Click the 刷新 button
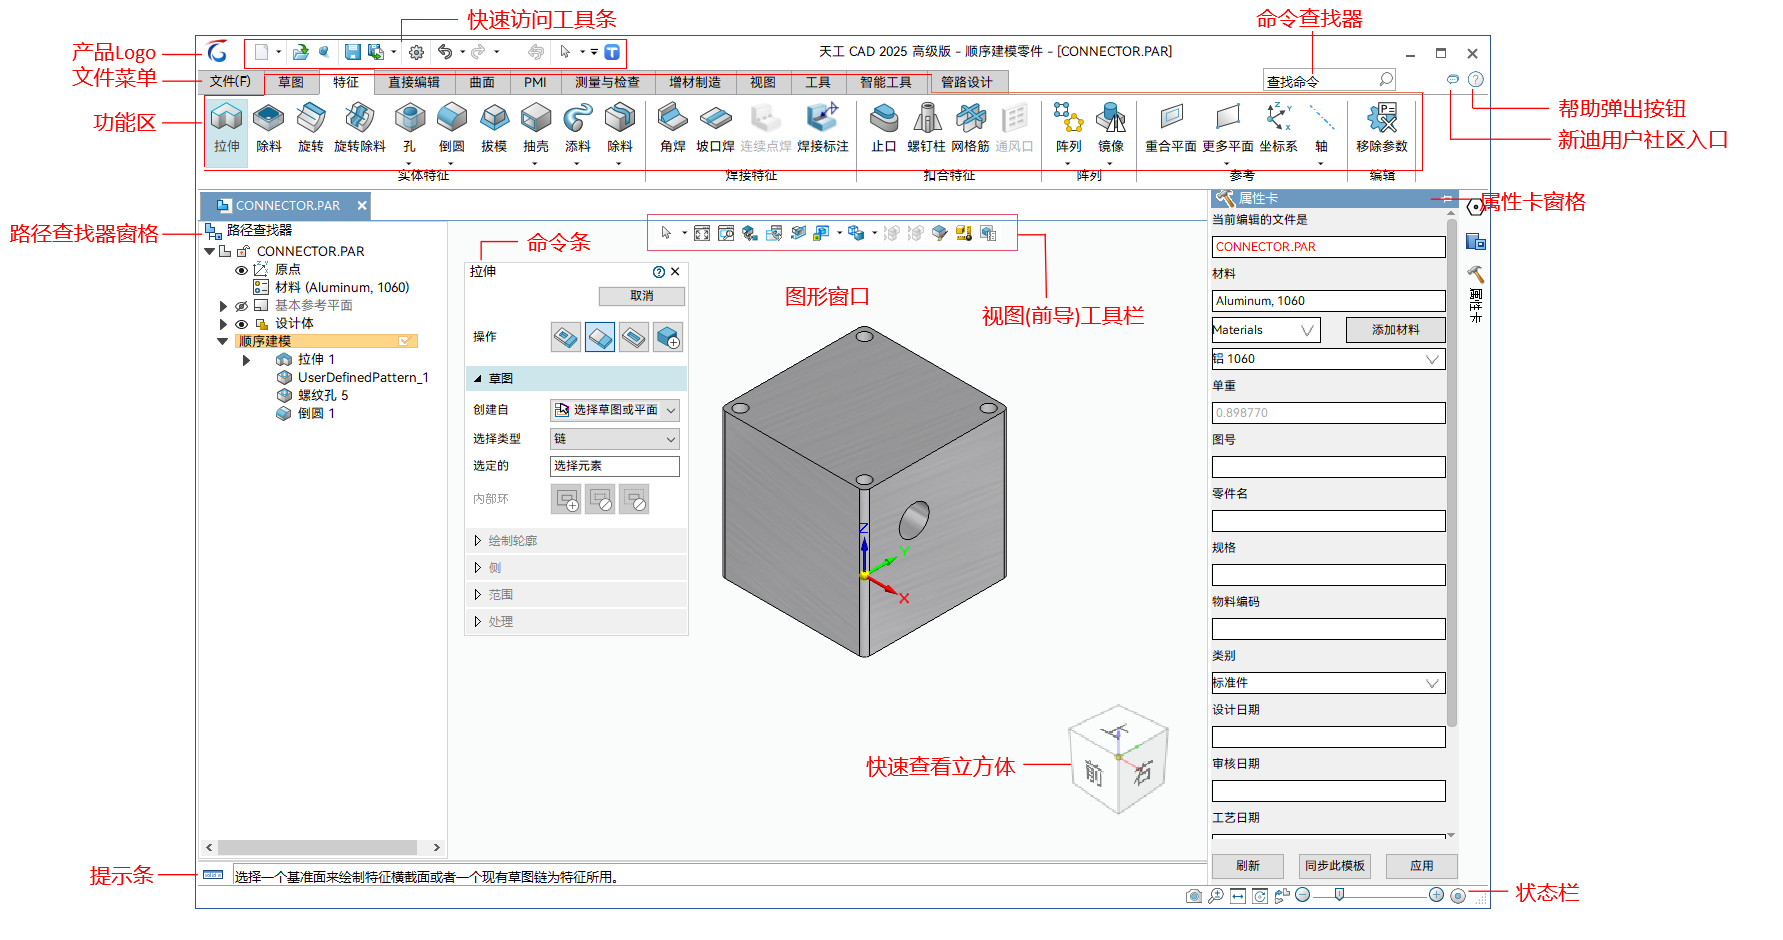The image size is (1783, 940). 1247,866
